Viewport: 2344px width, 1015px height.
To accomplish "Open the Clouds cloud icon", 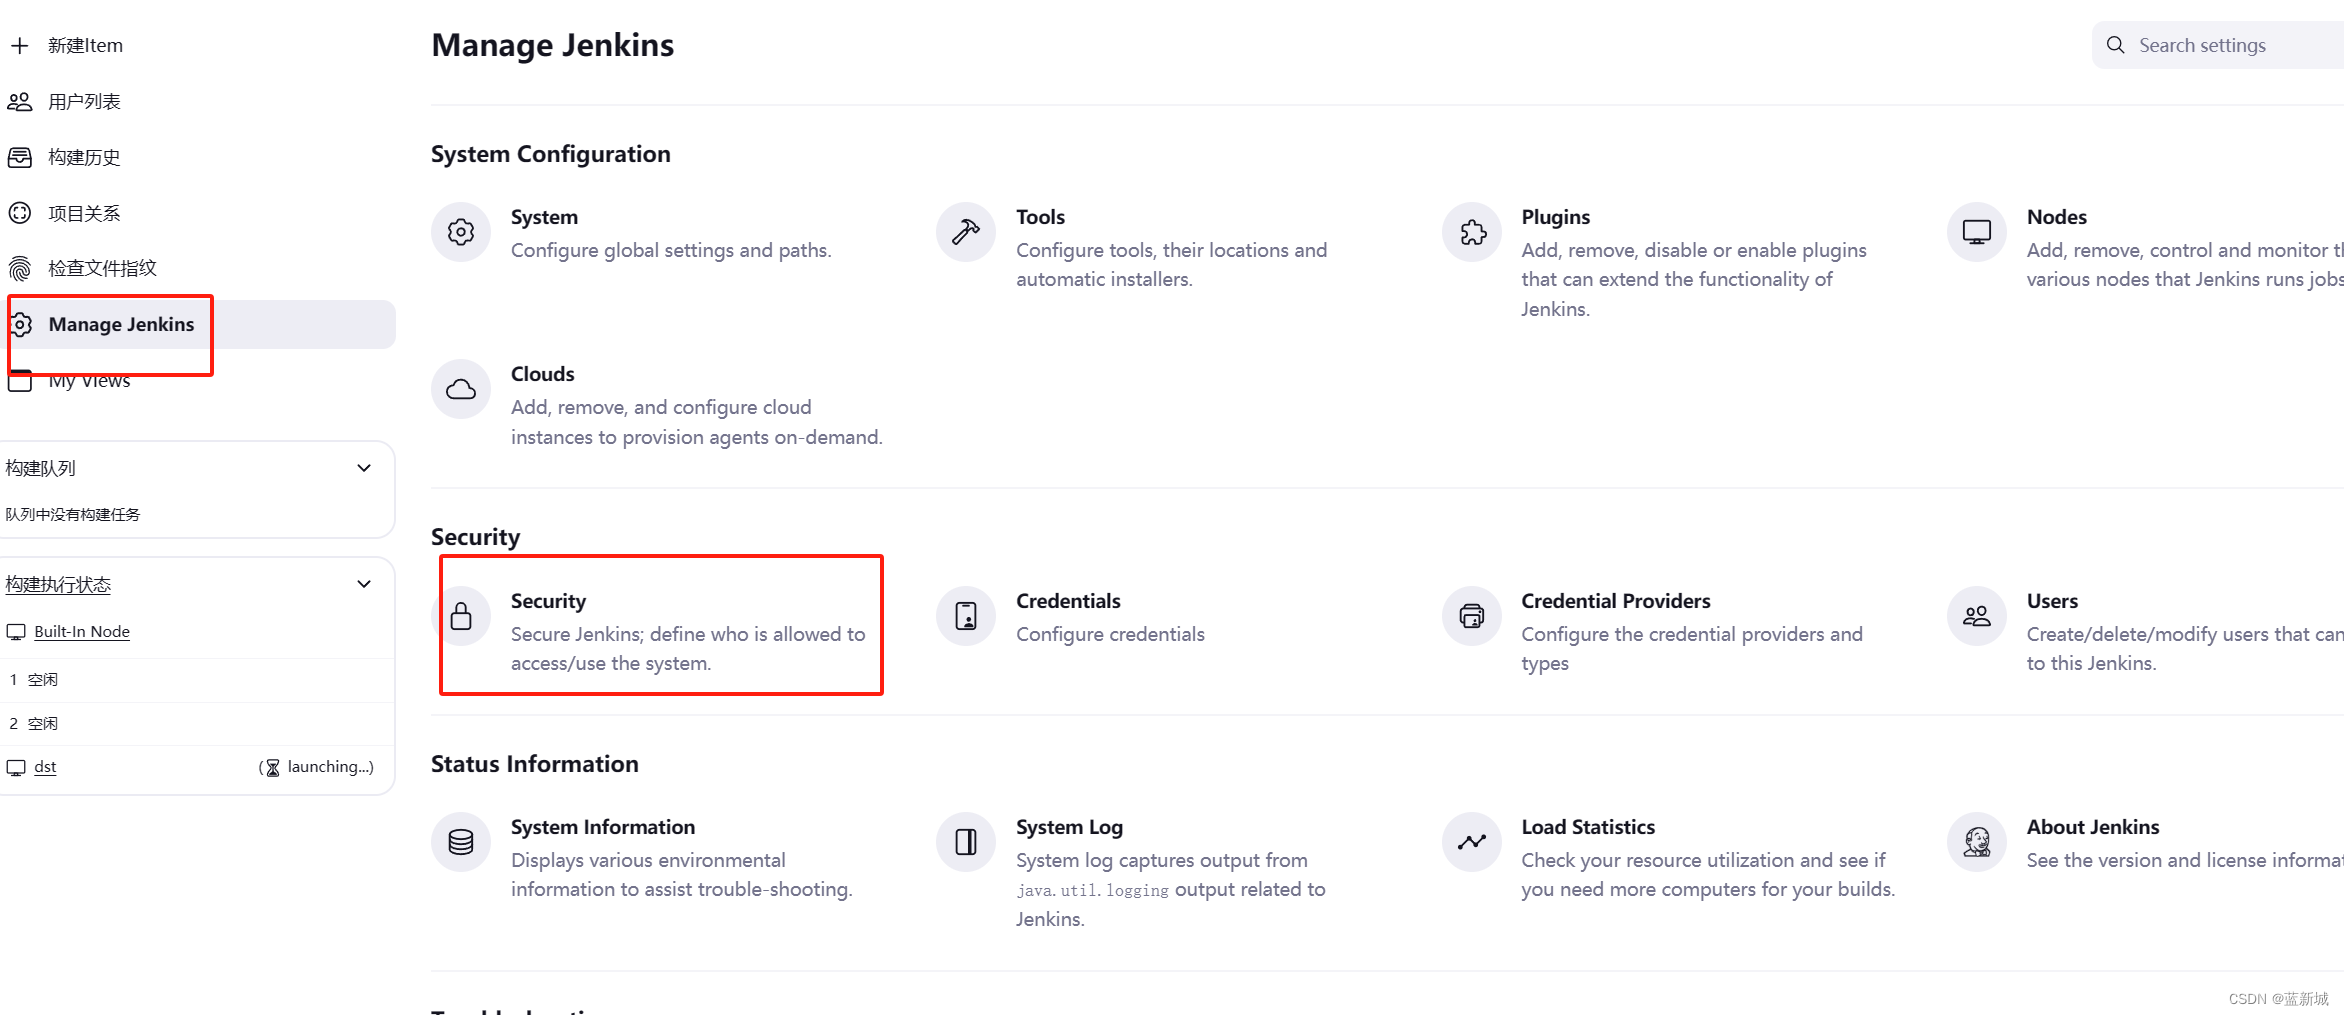I will tap(461, 389).
